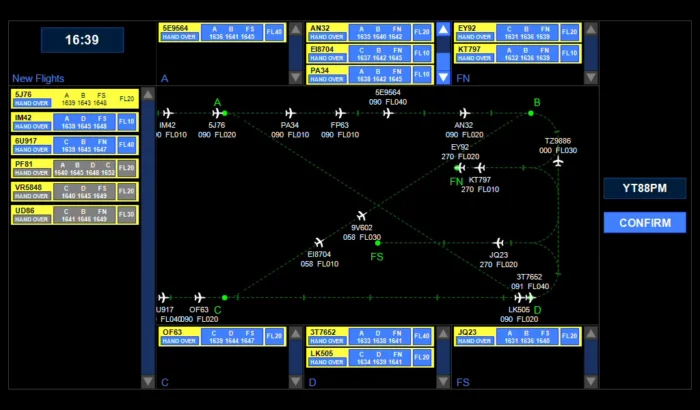Click FL10 level on KT797 strip
700x410 pixels.
coord(570,53)
